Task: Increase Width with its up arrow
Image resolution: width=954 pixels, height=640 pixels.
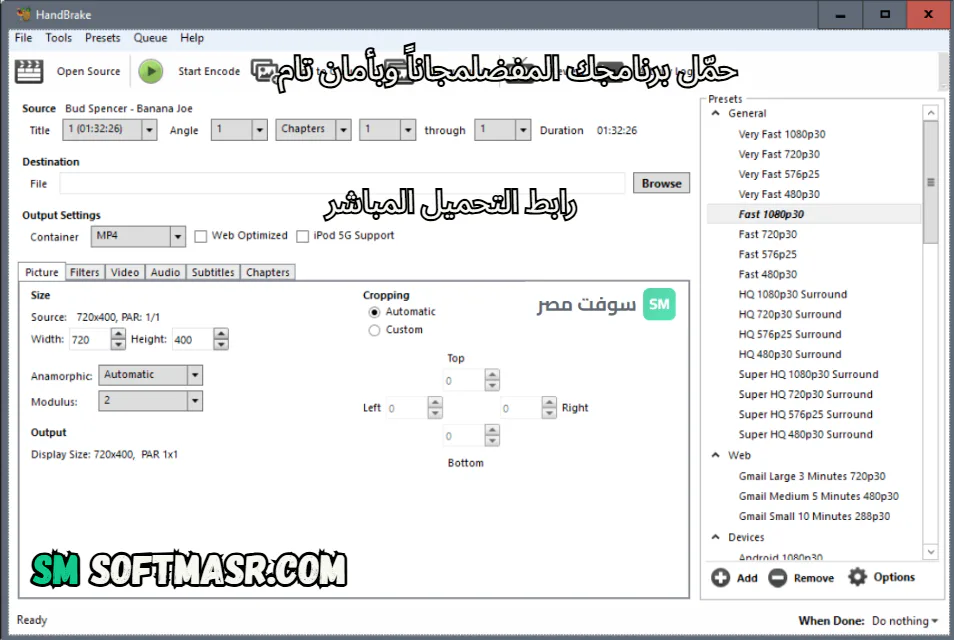Action: tap(118, 333)
